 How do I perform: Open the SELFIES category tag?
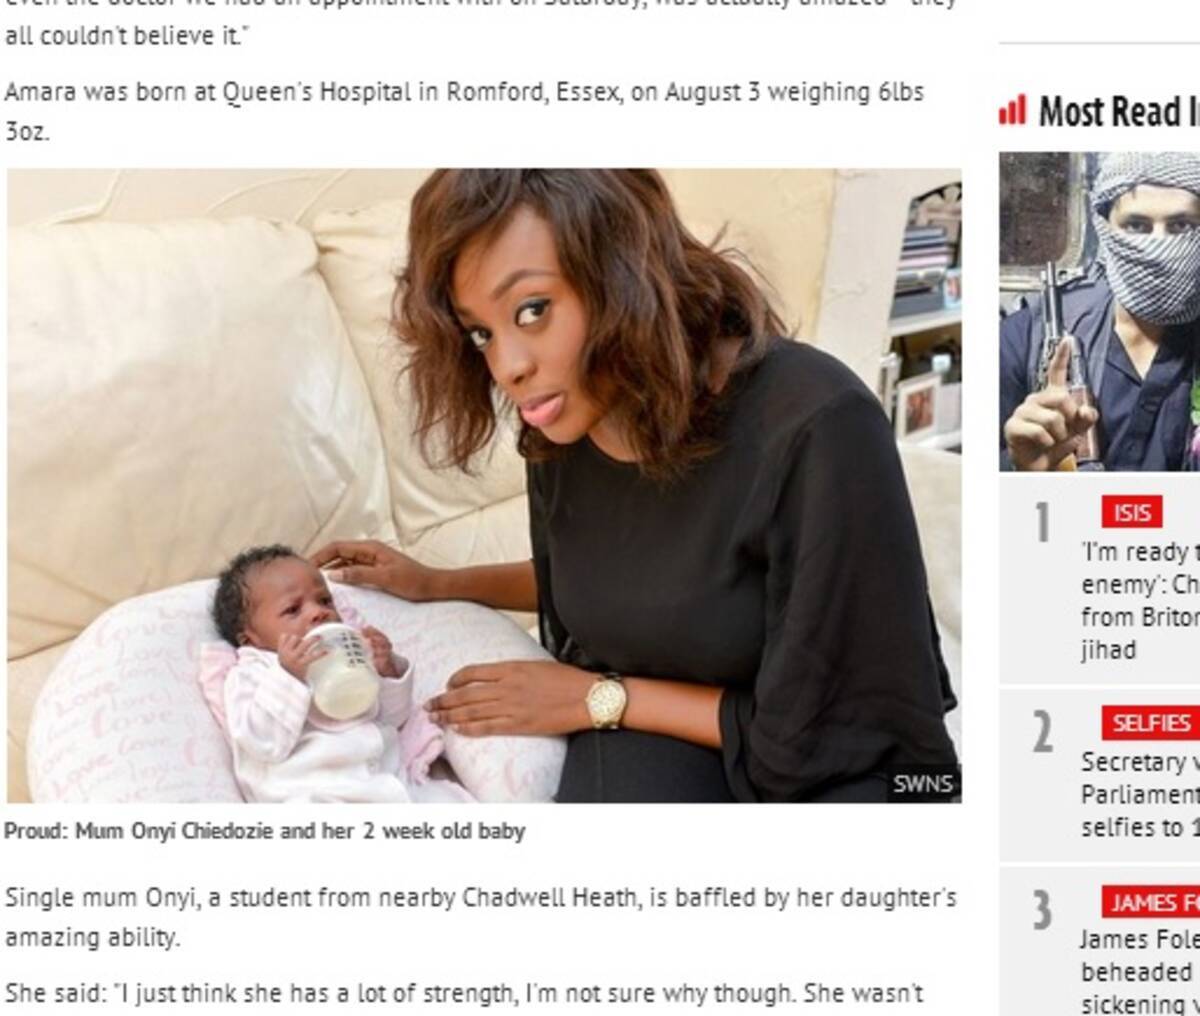coord(1150,722)
